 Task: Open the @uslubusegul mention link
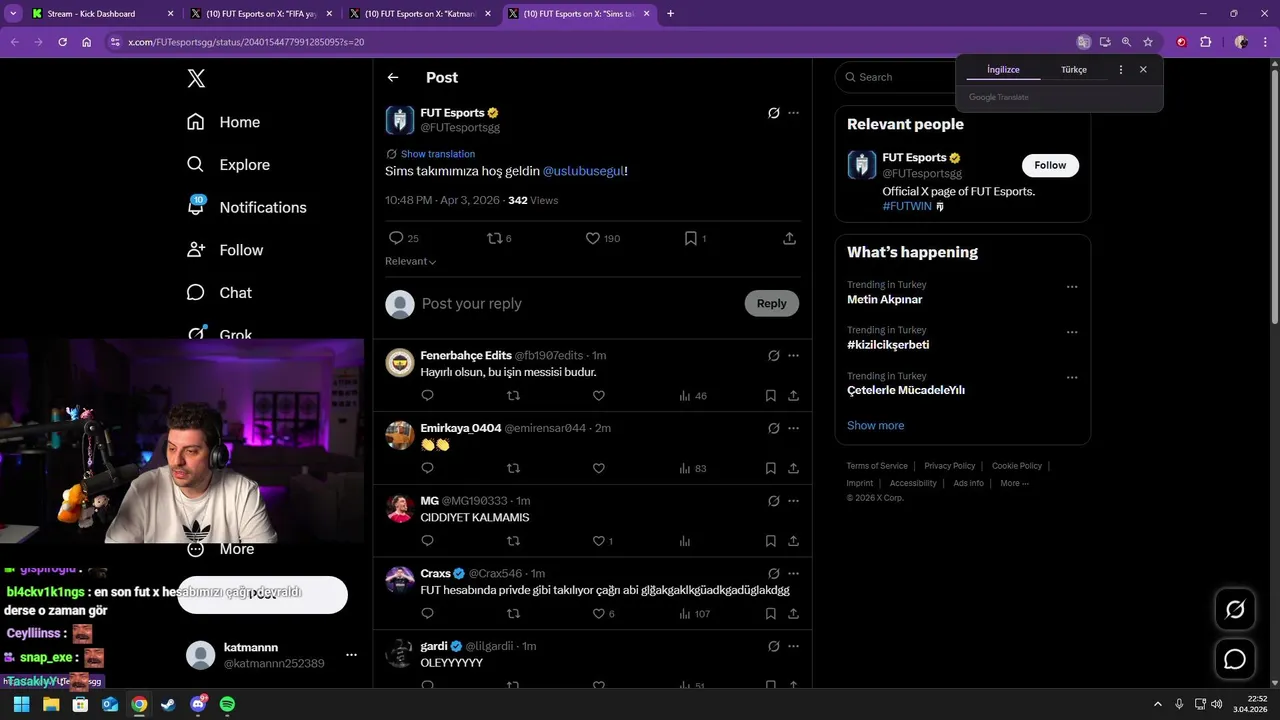click(584, 171)
